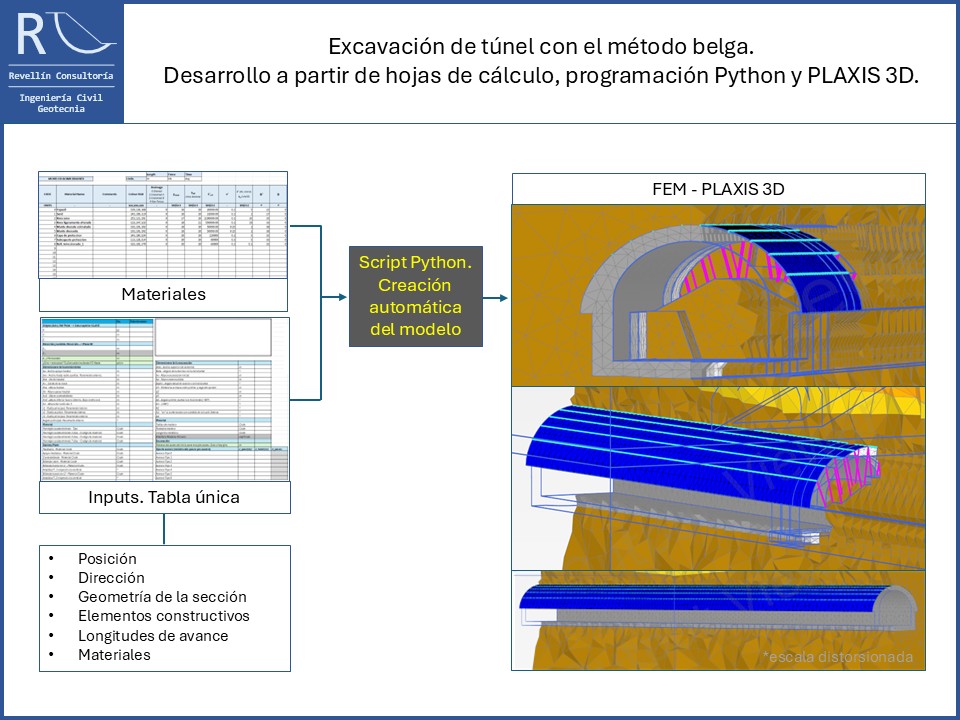Click the escala distorsionada footnote text
Image resolution: width=960 pixels, height=720 pixels.
click(x=838, y=657)
